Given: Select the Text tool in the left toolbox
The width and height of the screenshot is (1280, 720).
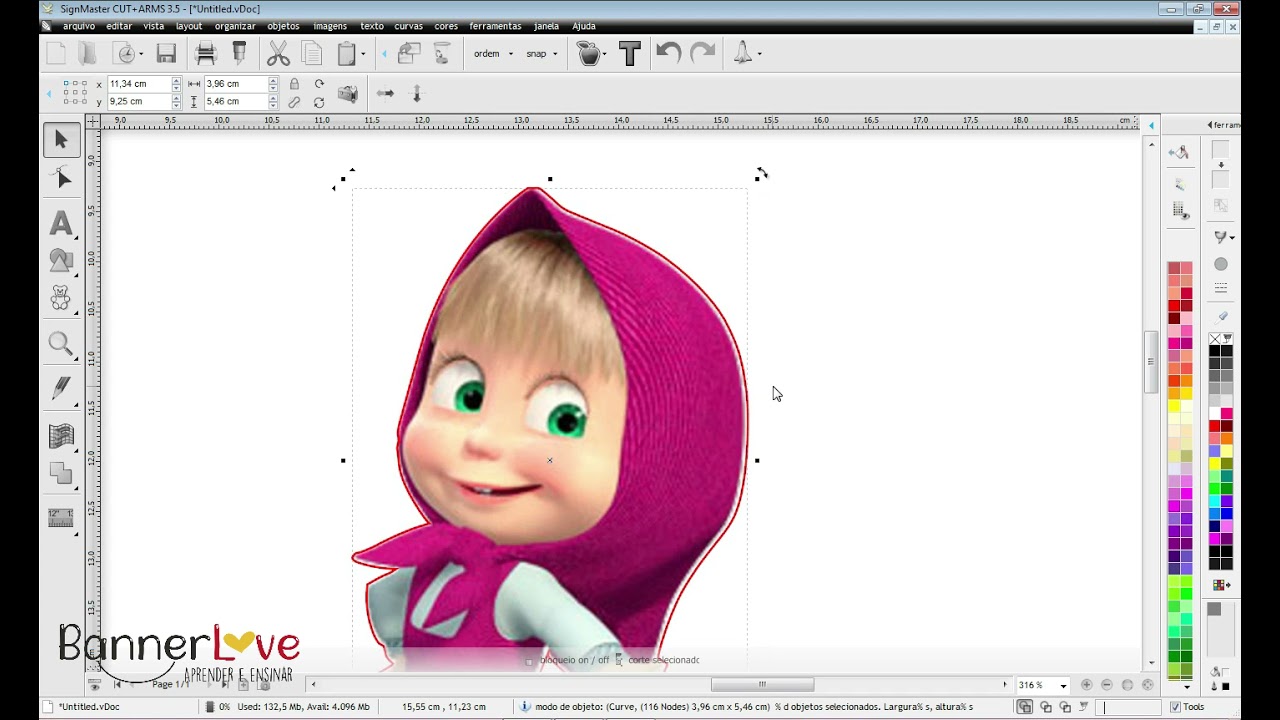Looking at the screenshot, I should tap(61, 223).
